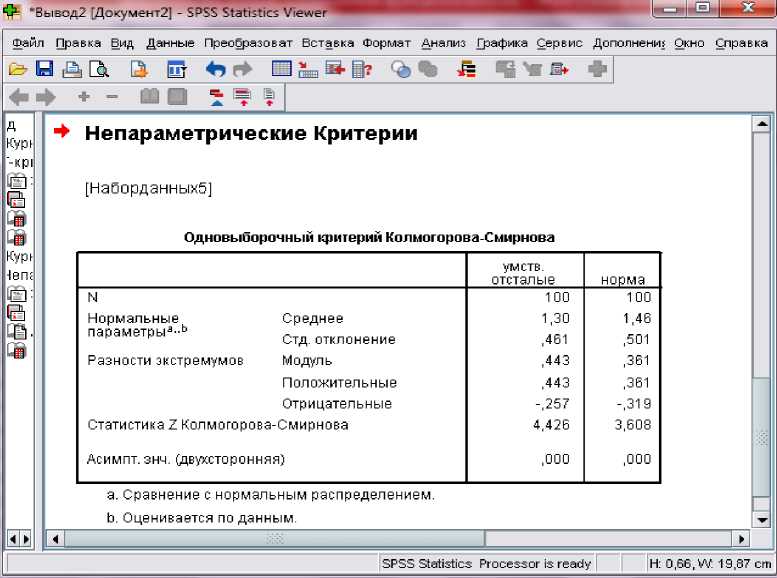Click the Print icon in toolbar
The image size is (777, 578).
(72, 69)
